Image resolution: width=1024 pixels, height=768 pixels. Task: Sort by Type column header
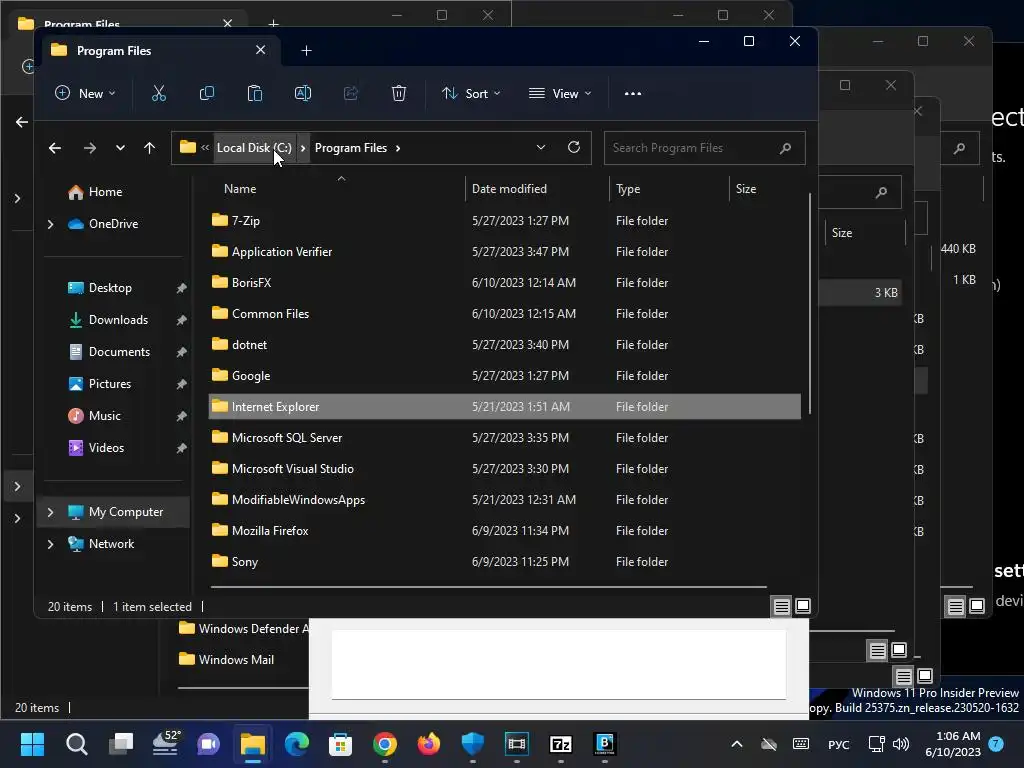[628, 189]
